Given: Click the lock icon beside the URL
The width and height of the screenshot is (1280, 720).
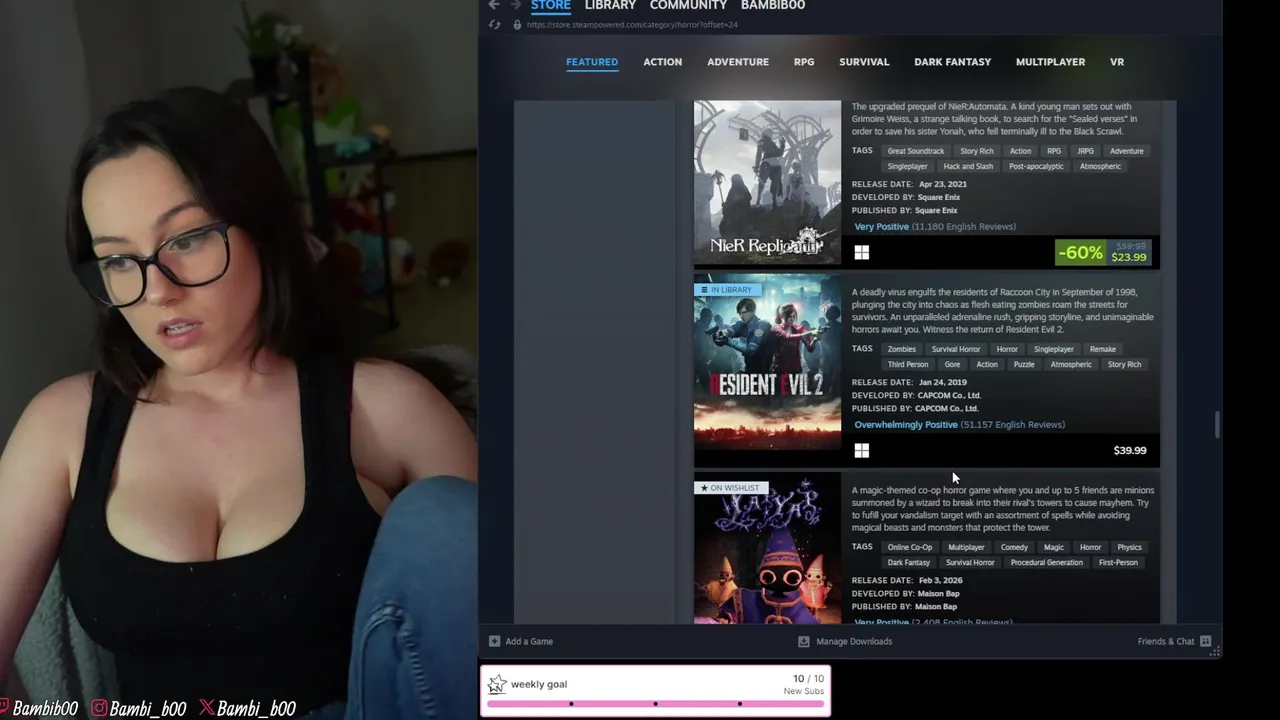Looking at the screenshot, I should tap(517, 24).
